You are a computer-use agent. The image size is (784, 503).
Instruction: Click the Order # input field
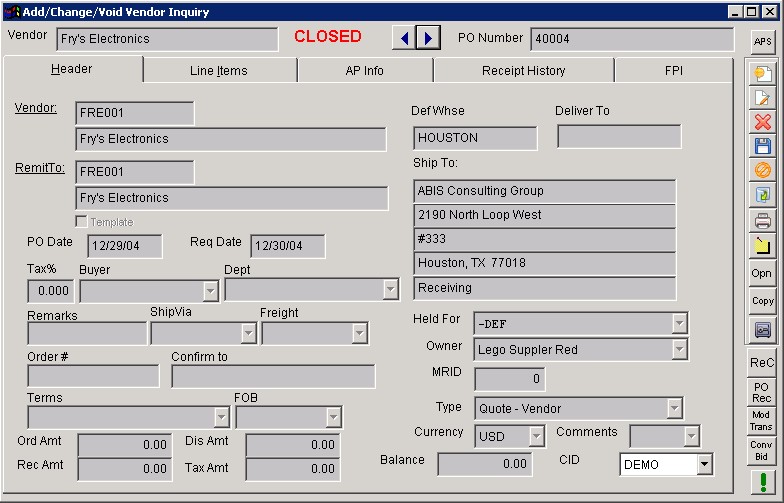click(93, 376)
